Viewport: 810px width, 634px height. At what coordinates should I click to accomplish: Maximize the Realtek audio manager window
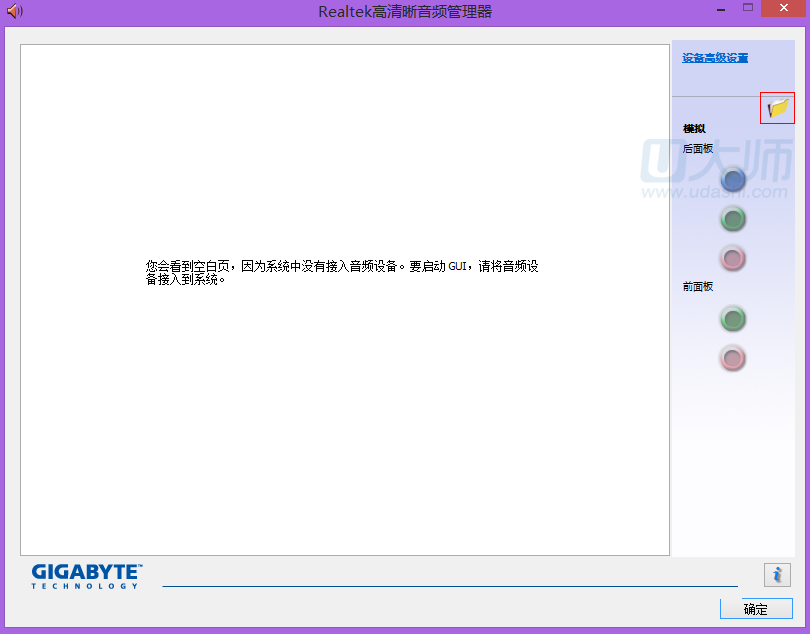point(748,8)
